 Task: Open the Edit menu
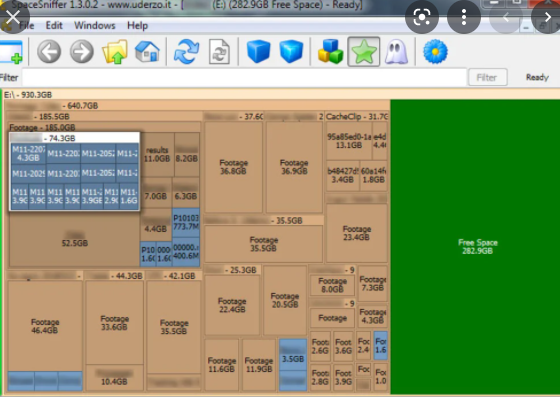(54, 26)
